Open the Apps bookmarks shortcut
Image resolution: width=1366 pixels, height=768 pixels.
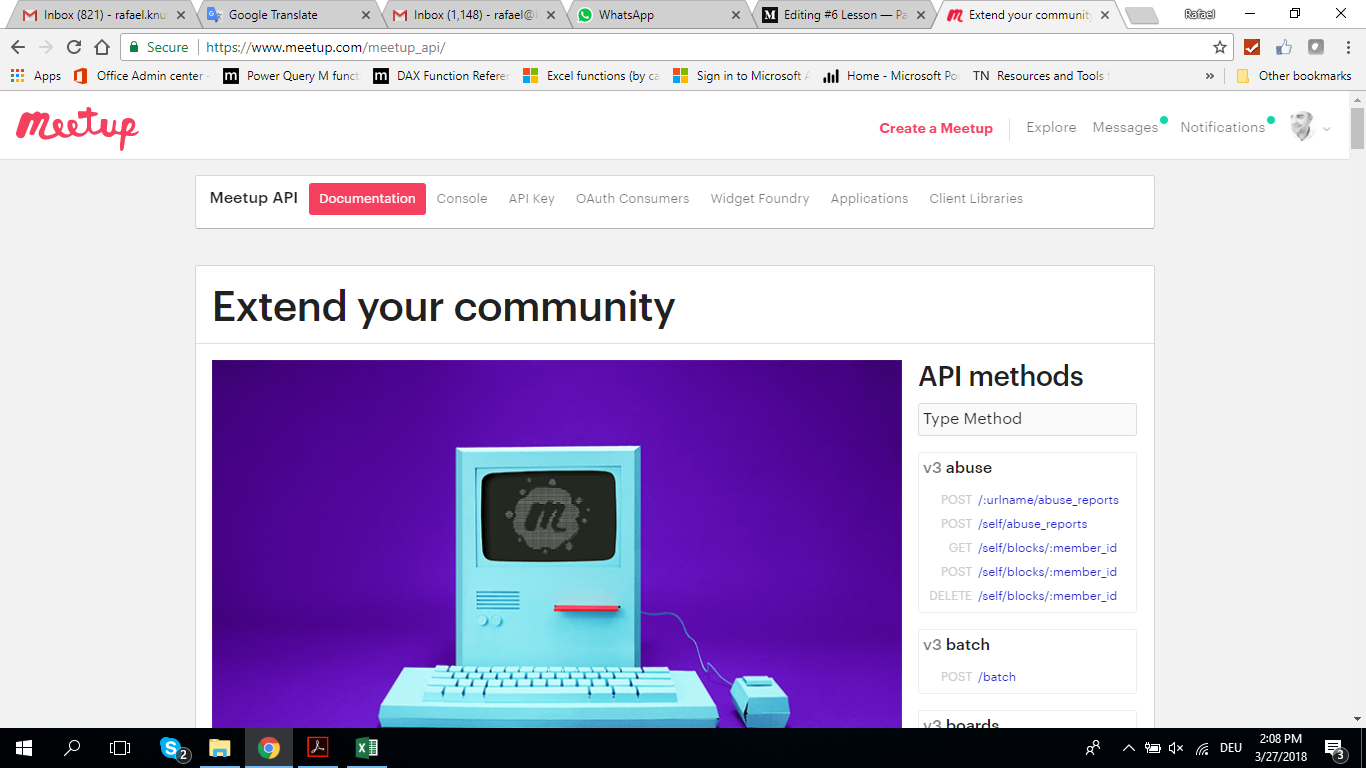click(x=35, y=76)
